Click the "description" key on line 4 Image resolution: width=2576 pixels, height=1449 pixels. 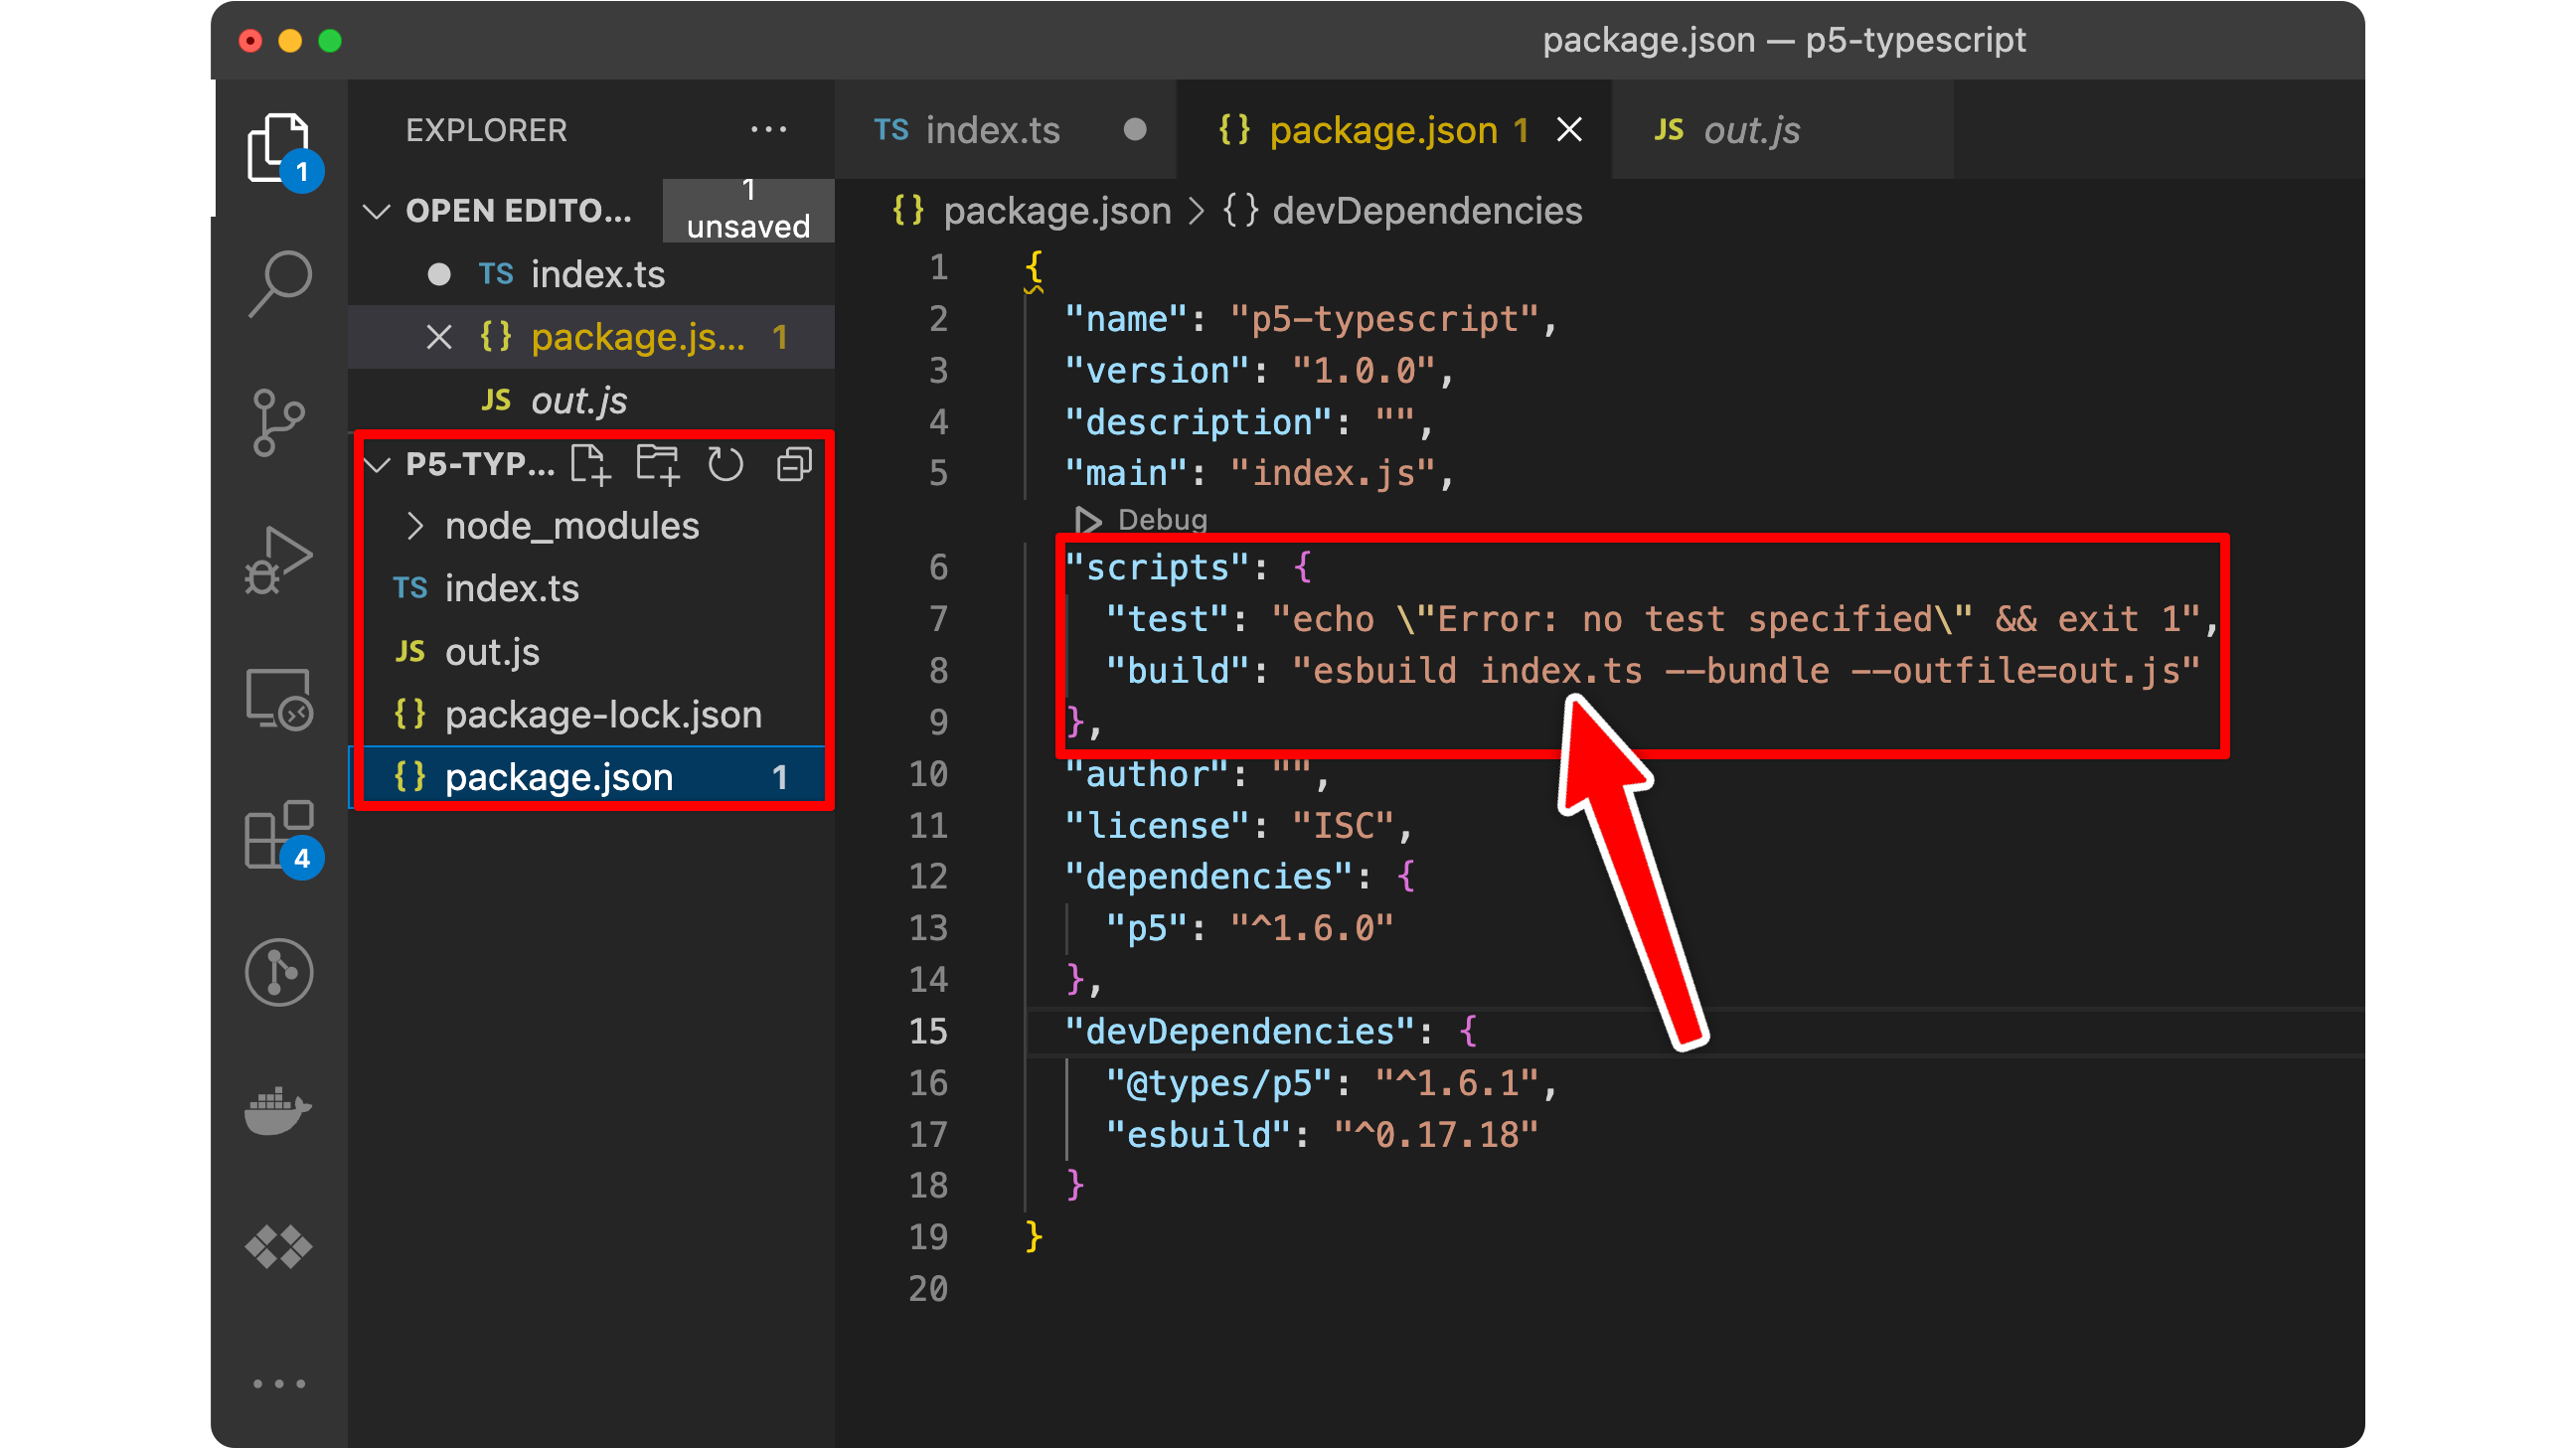point(1199,422)
